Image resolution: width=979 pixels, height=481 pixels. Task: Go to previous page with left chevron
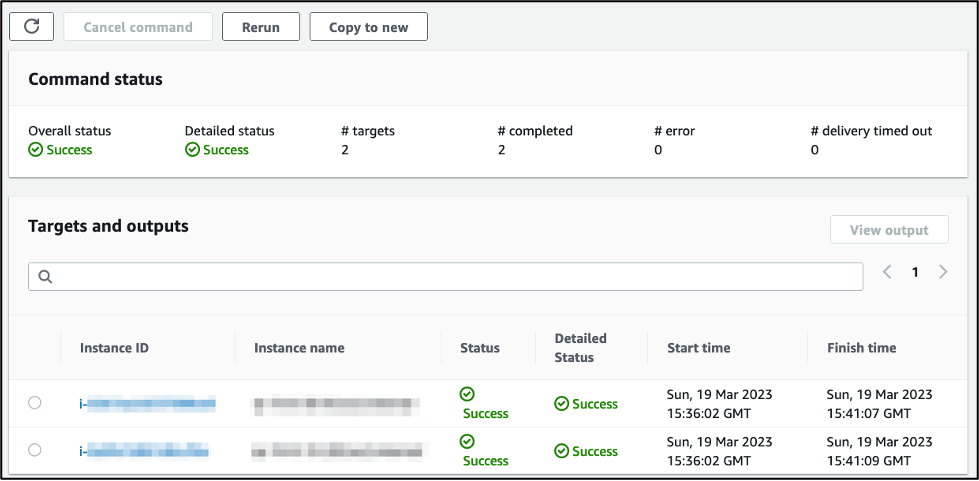(x=887, y=272)
